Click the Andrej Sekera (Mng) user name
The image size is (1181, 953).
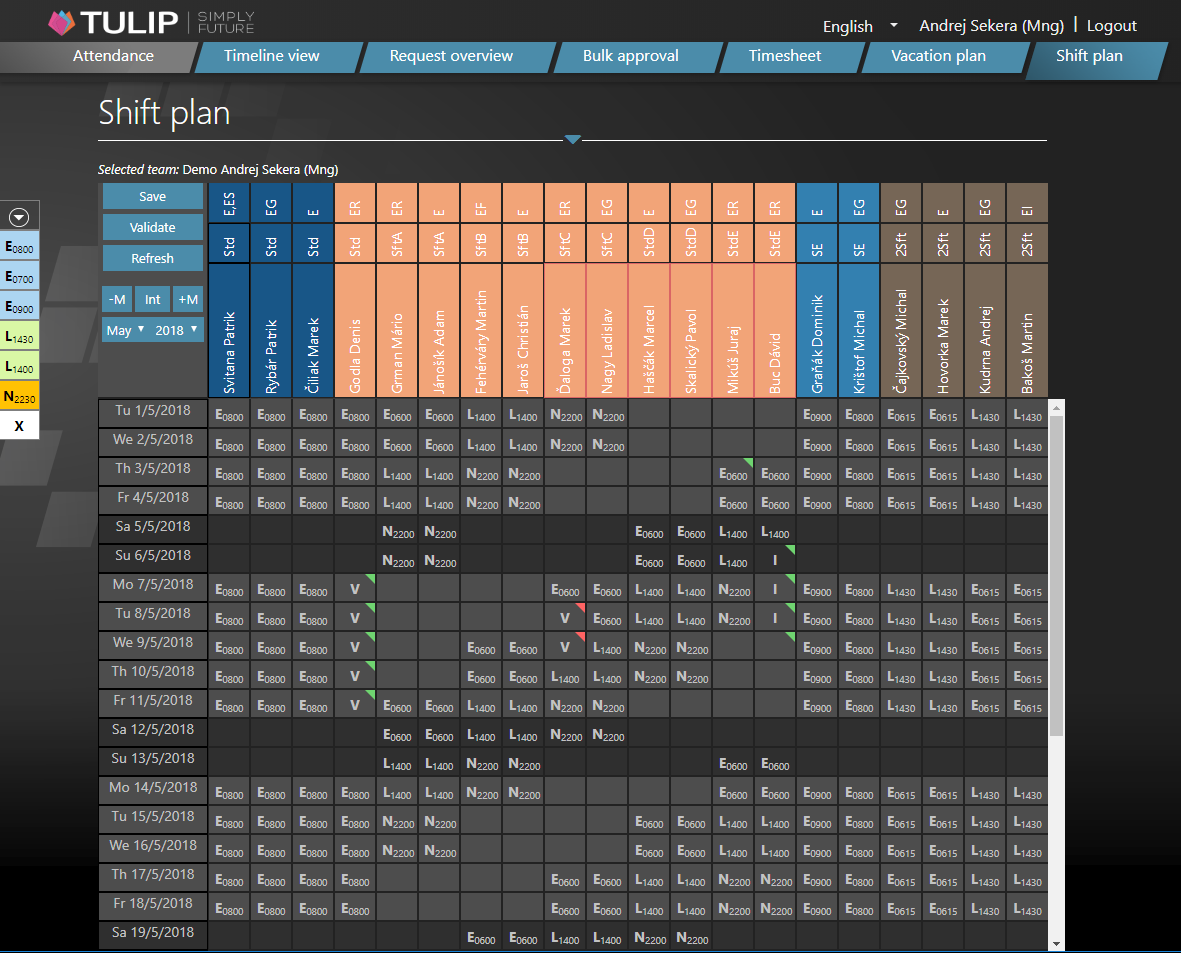click(x=991, y=26)
